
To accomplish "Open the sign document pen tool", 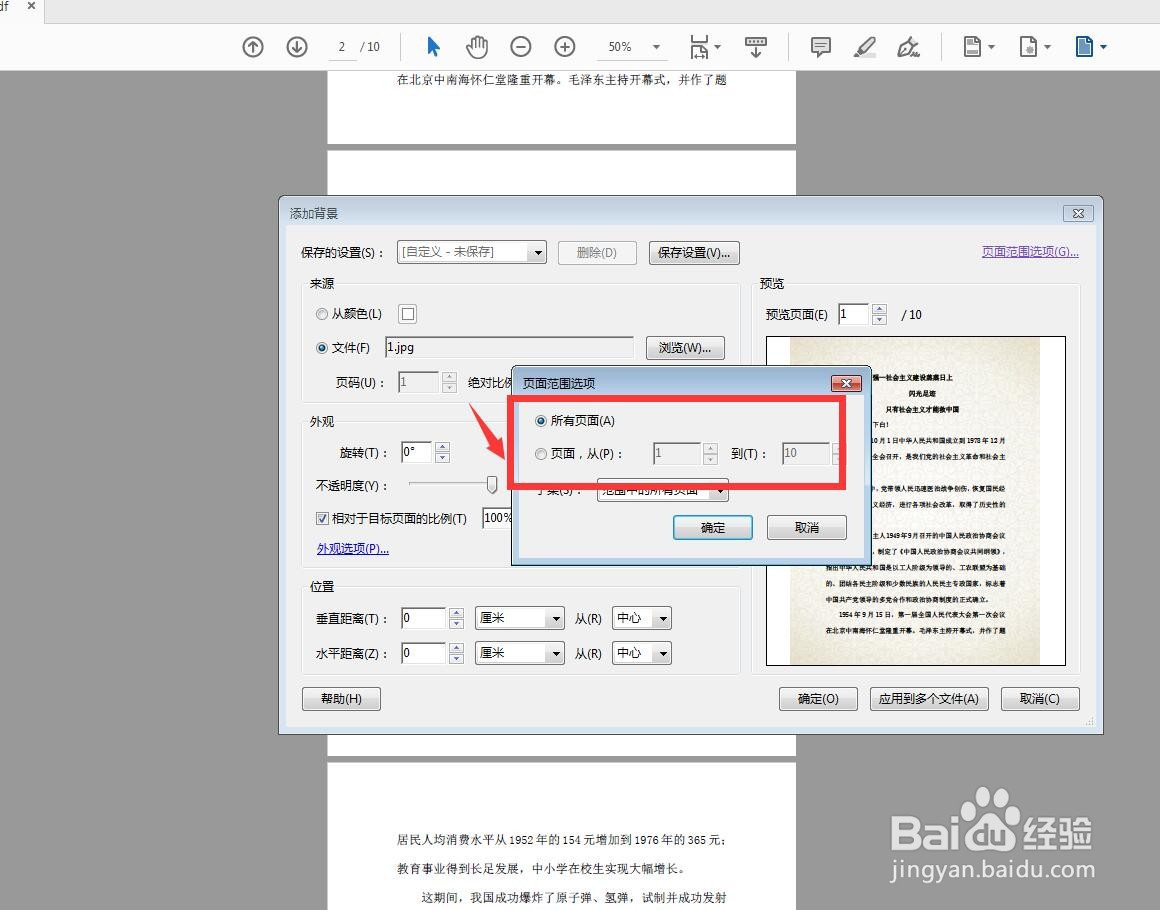I will coord(908,47).
